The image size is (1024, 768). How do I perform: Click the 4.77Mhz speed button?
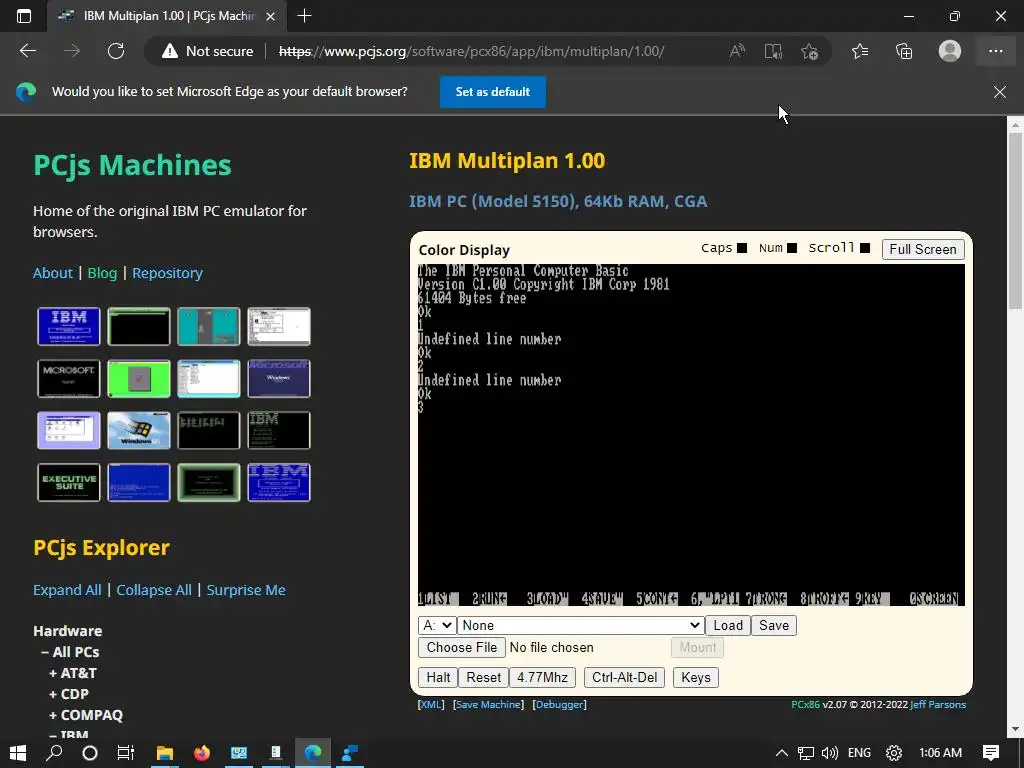tap(542, 677)
